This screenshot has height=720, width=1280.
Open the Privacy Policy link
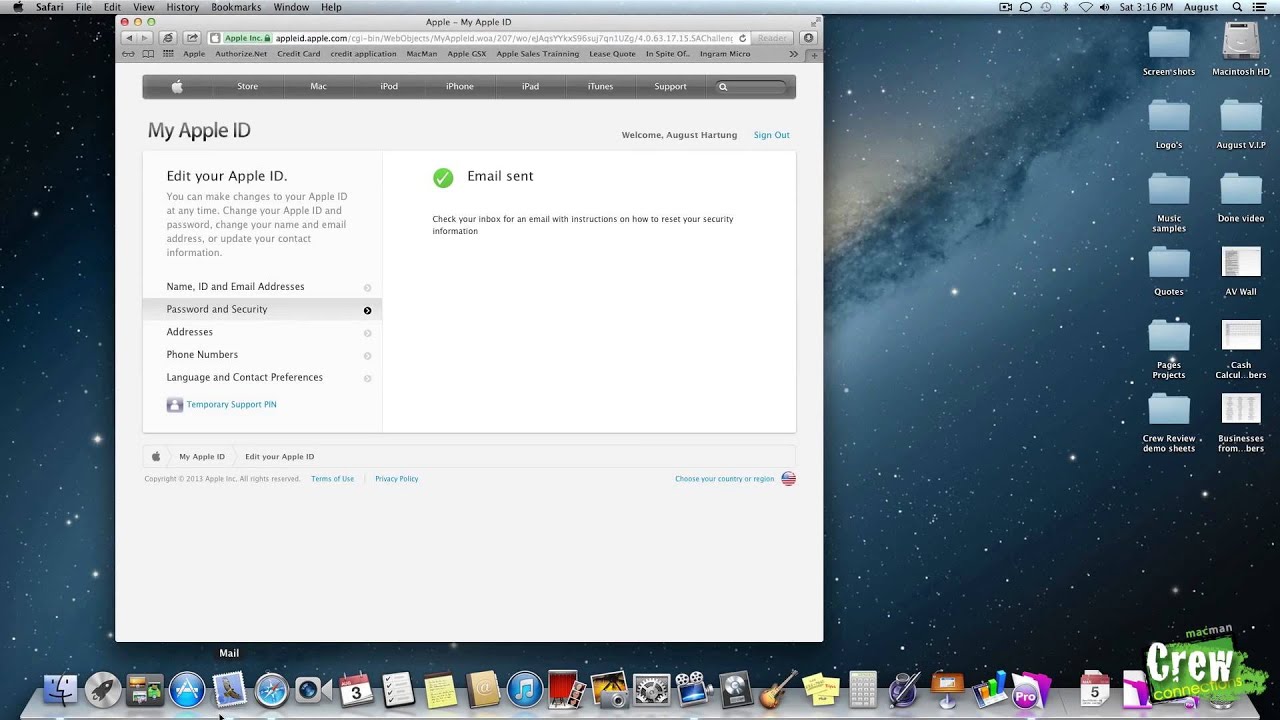(396, 479)
